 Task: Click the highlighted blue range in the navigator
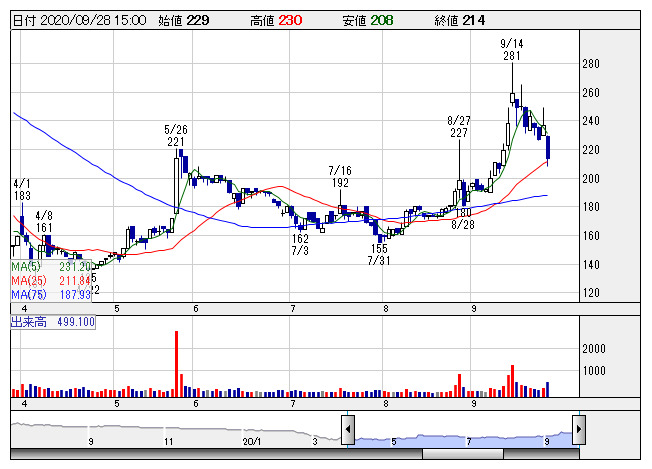coord(460,438)
